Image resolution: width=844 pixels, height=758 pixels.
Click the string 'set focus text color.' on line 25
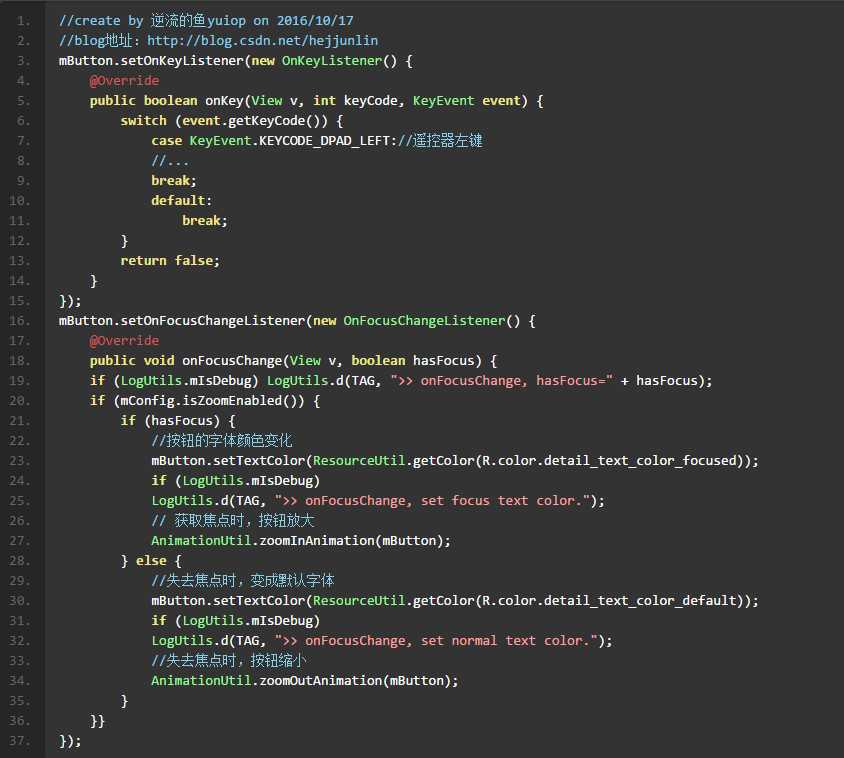coord(502,501)
